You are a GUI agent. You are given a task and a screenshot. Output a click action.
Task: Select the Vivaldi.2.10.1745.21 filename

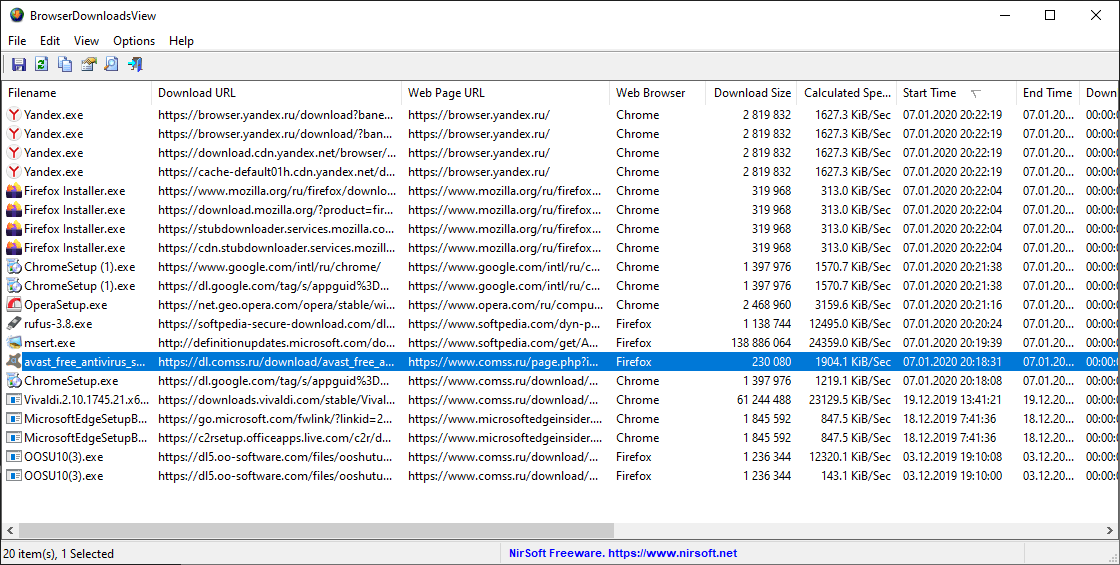pyautogui.click(x=86, y=400)
